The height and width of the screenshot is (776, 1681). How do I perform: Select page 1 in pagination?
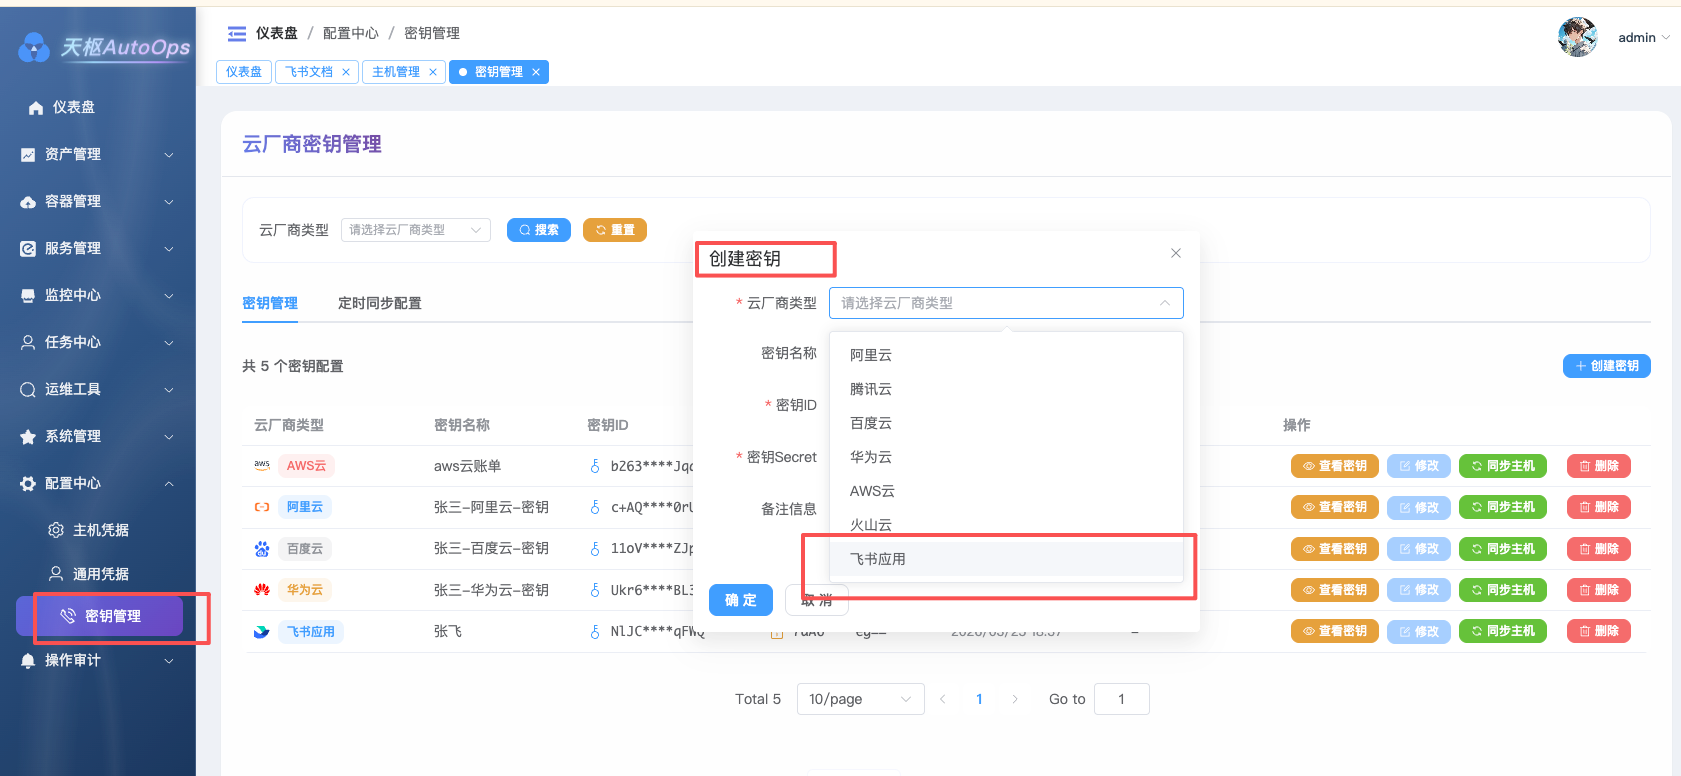pos(979,699)
